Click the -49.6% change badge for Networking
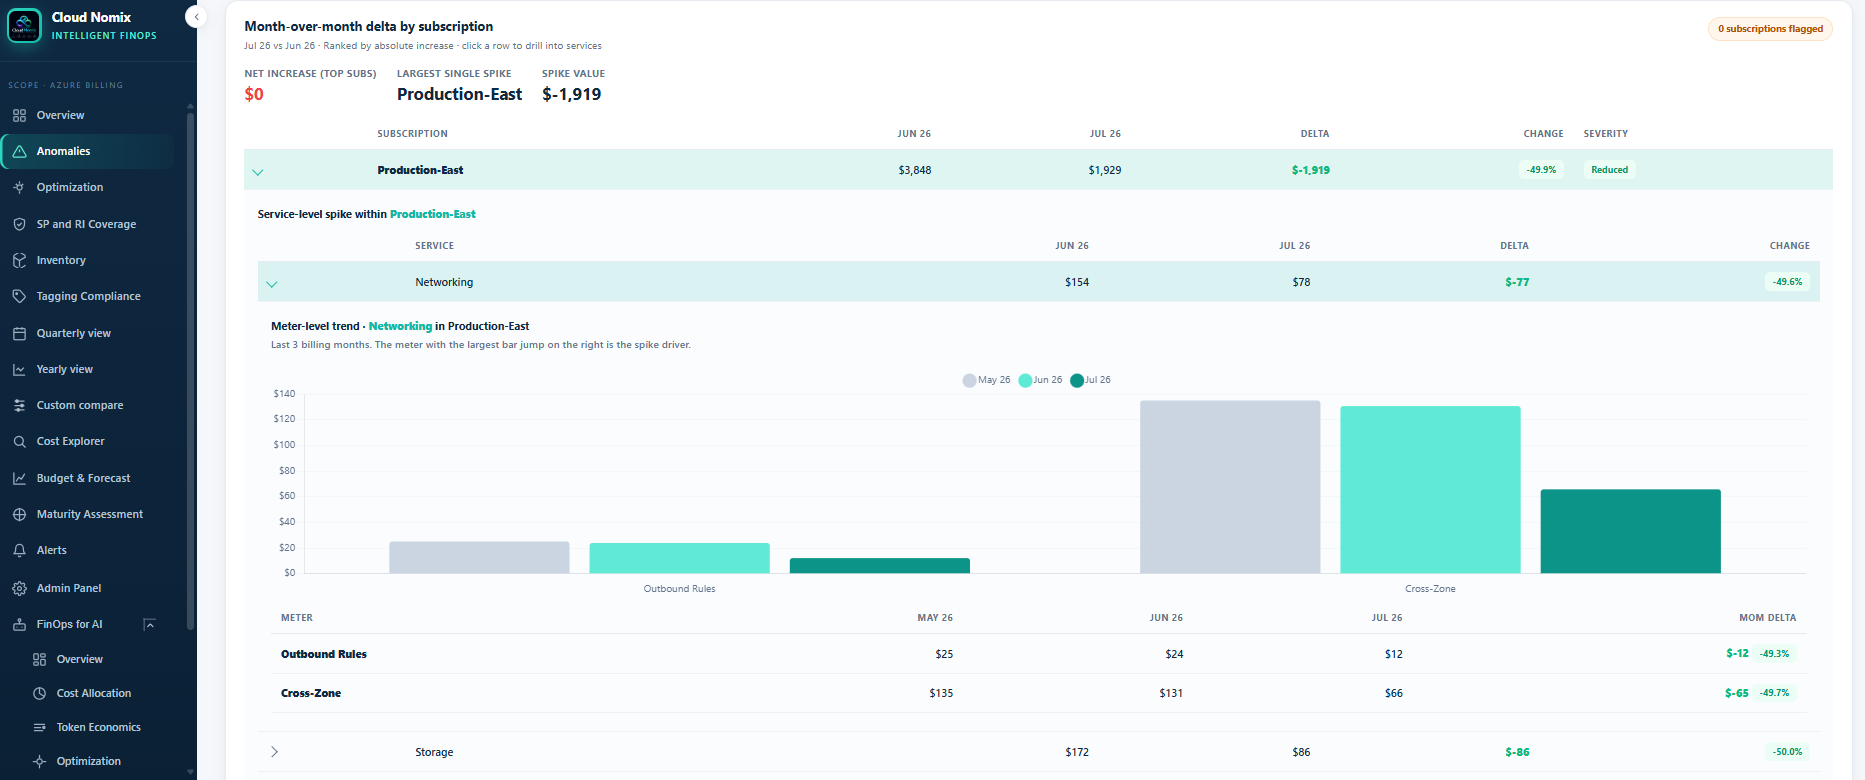The image size is (1865, 780). 1787,282
